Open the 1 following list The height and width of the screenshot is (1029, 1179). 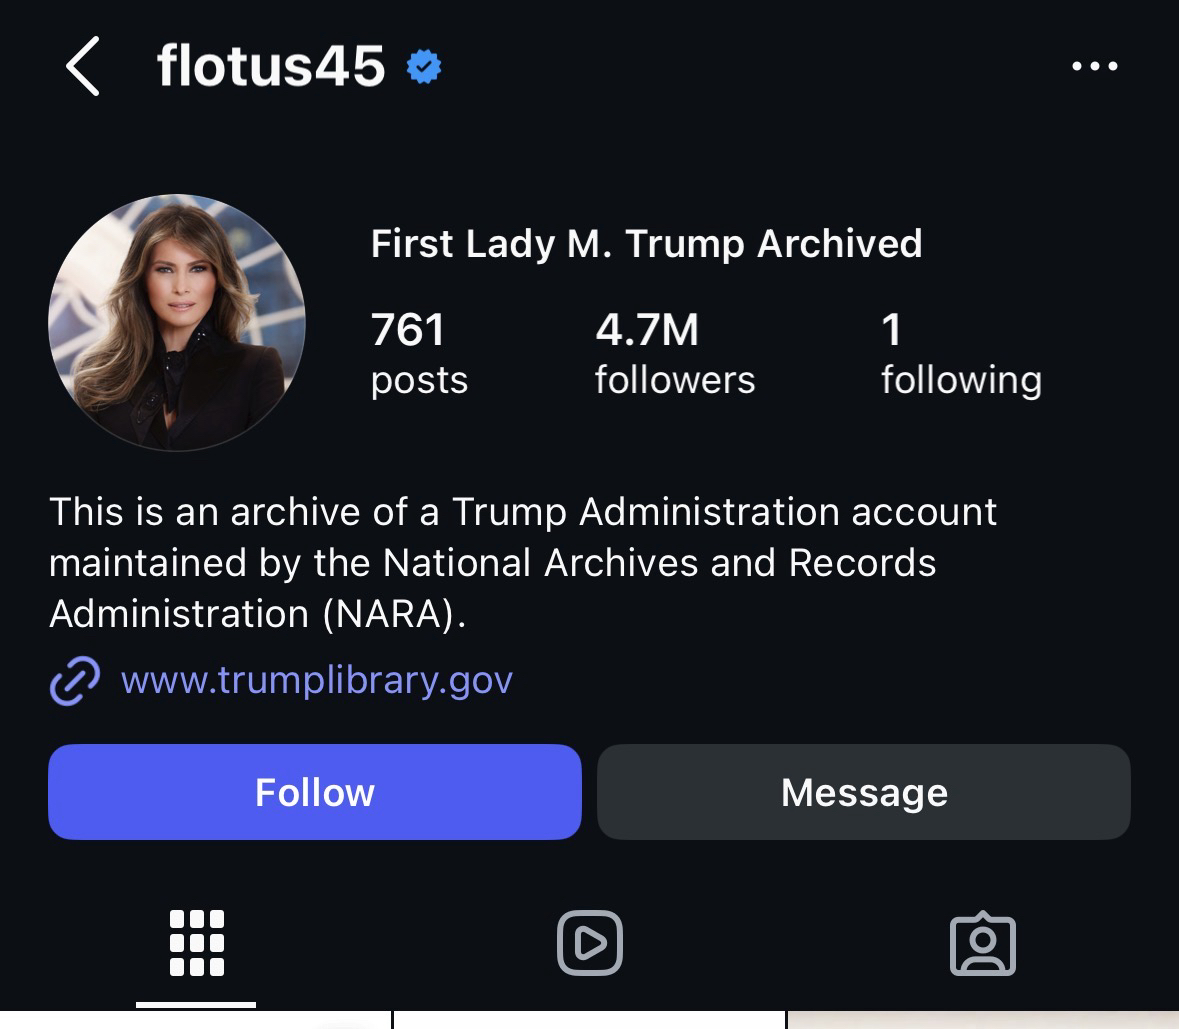coord(960,353)
